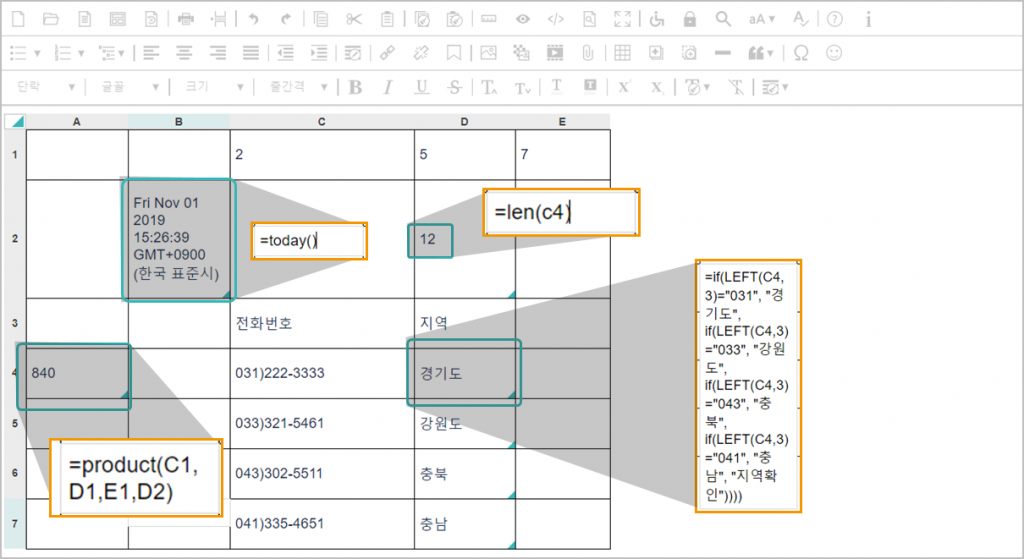Increase font size with T up icon

tap(489, 87)
